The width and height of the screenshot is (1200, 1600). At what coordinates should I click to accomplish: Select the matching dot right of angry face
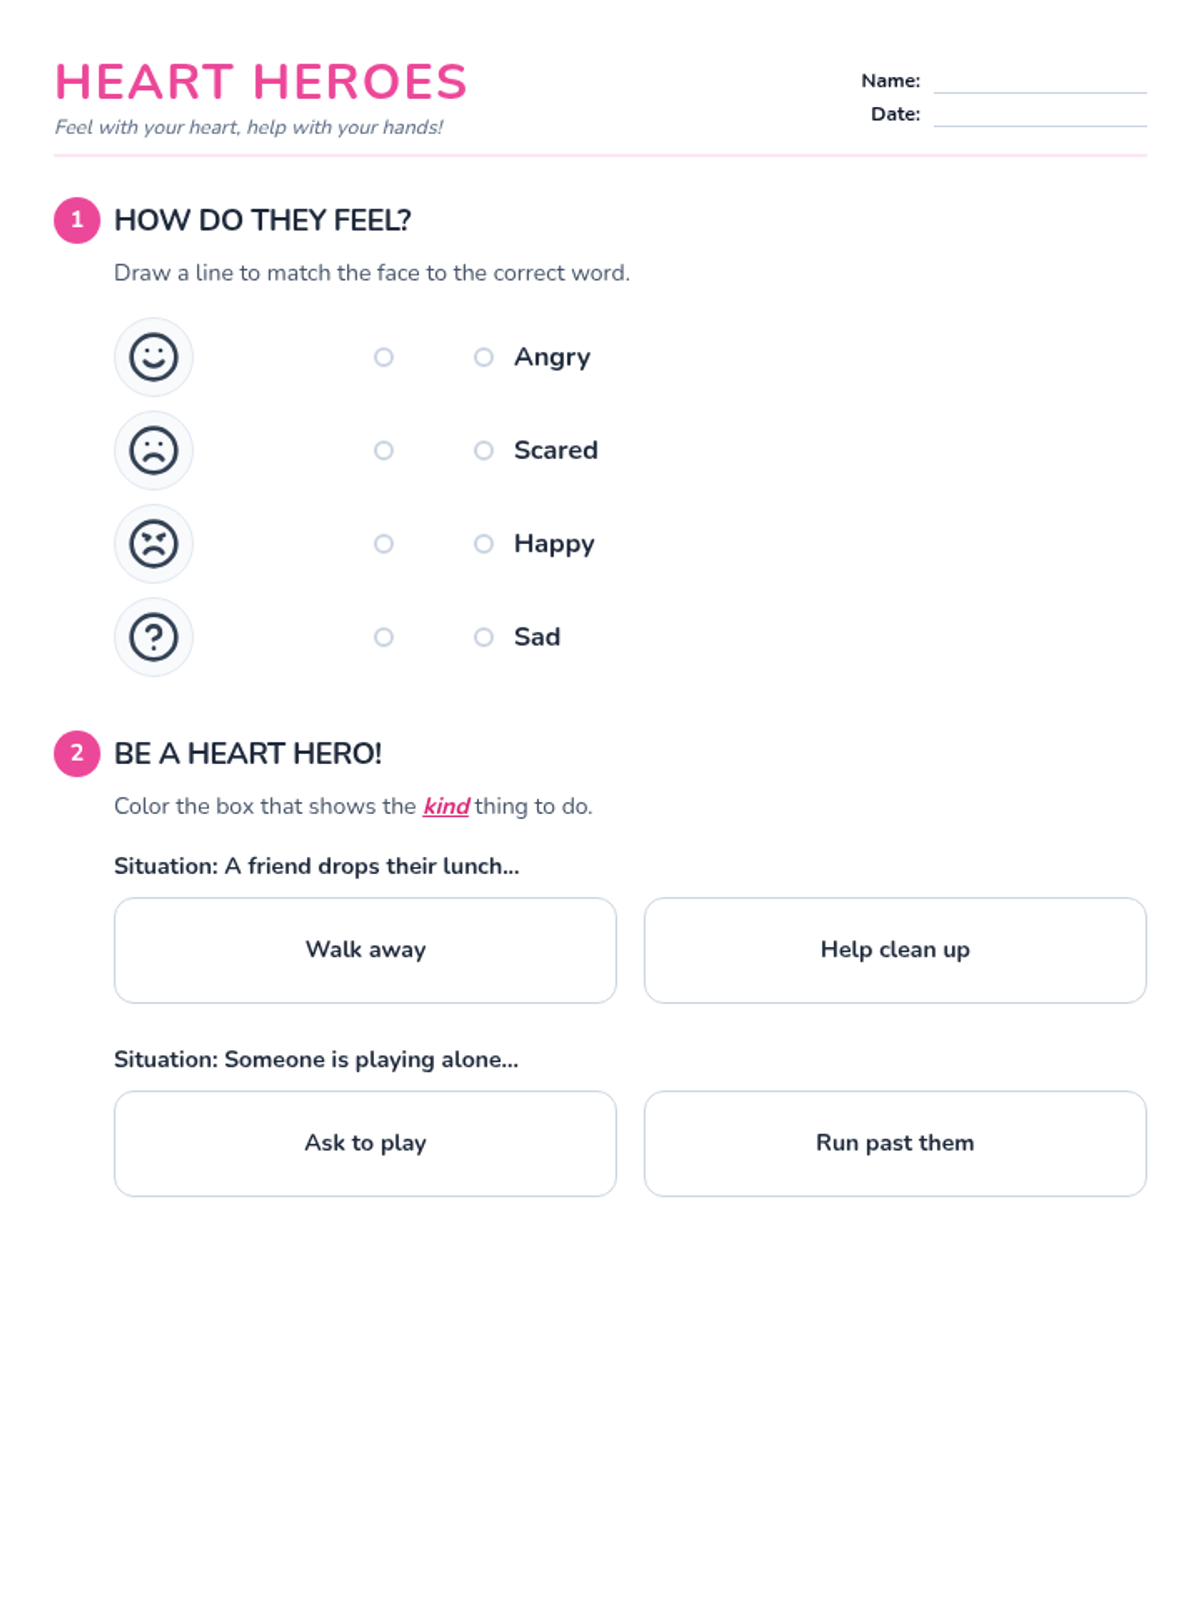[383, 544]
